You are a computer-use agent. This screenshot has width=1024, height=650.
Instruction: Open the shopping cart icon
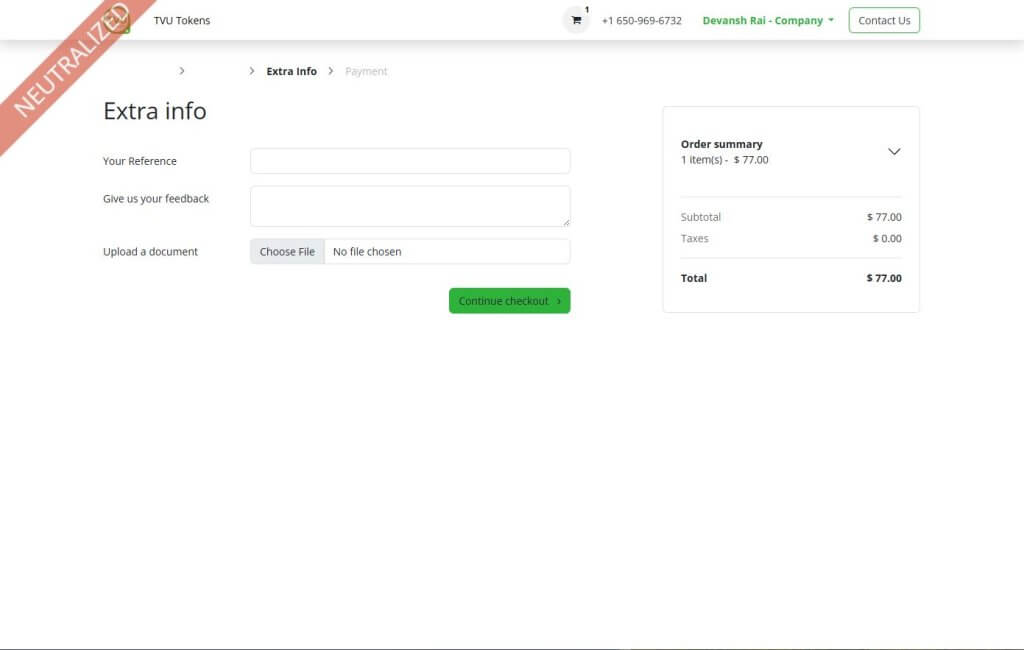click(x=576, y=20)
